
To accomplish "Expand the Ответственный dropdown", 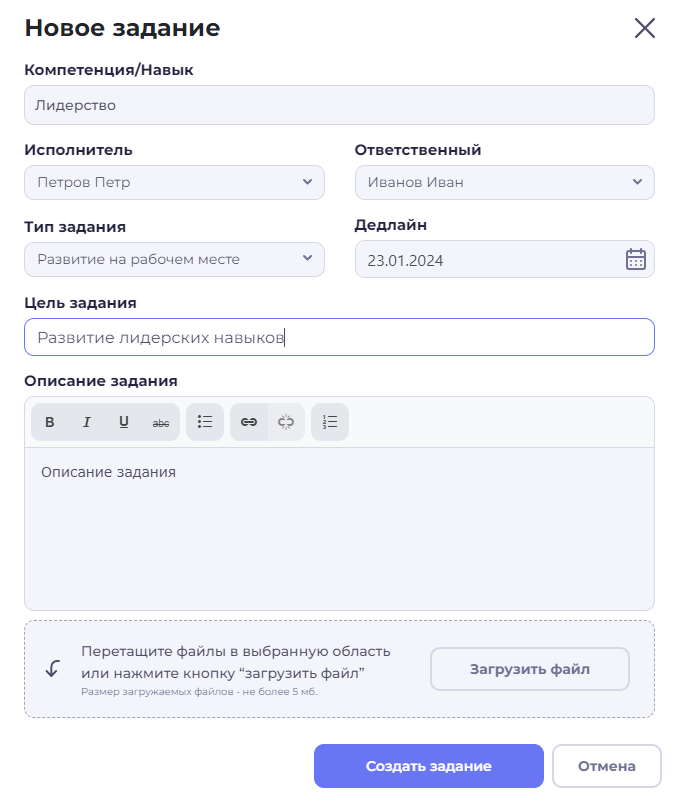I will (504, 183).
